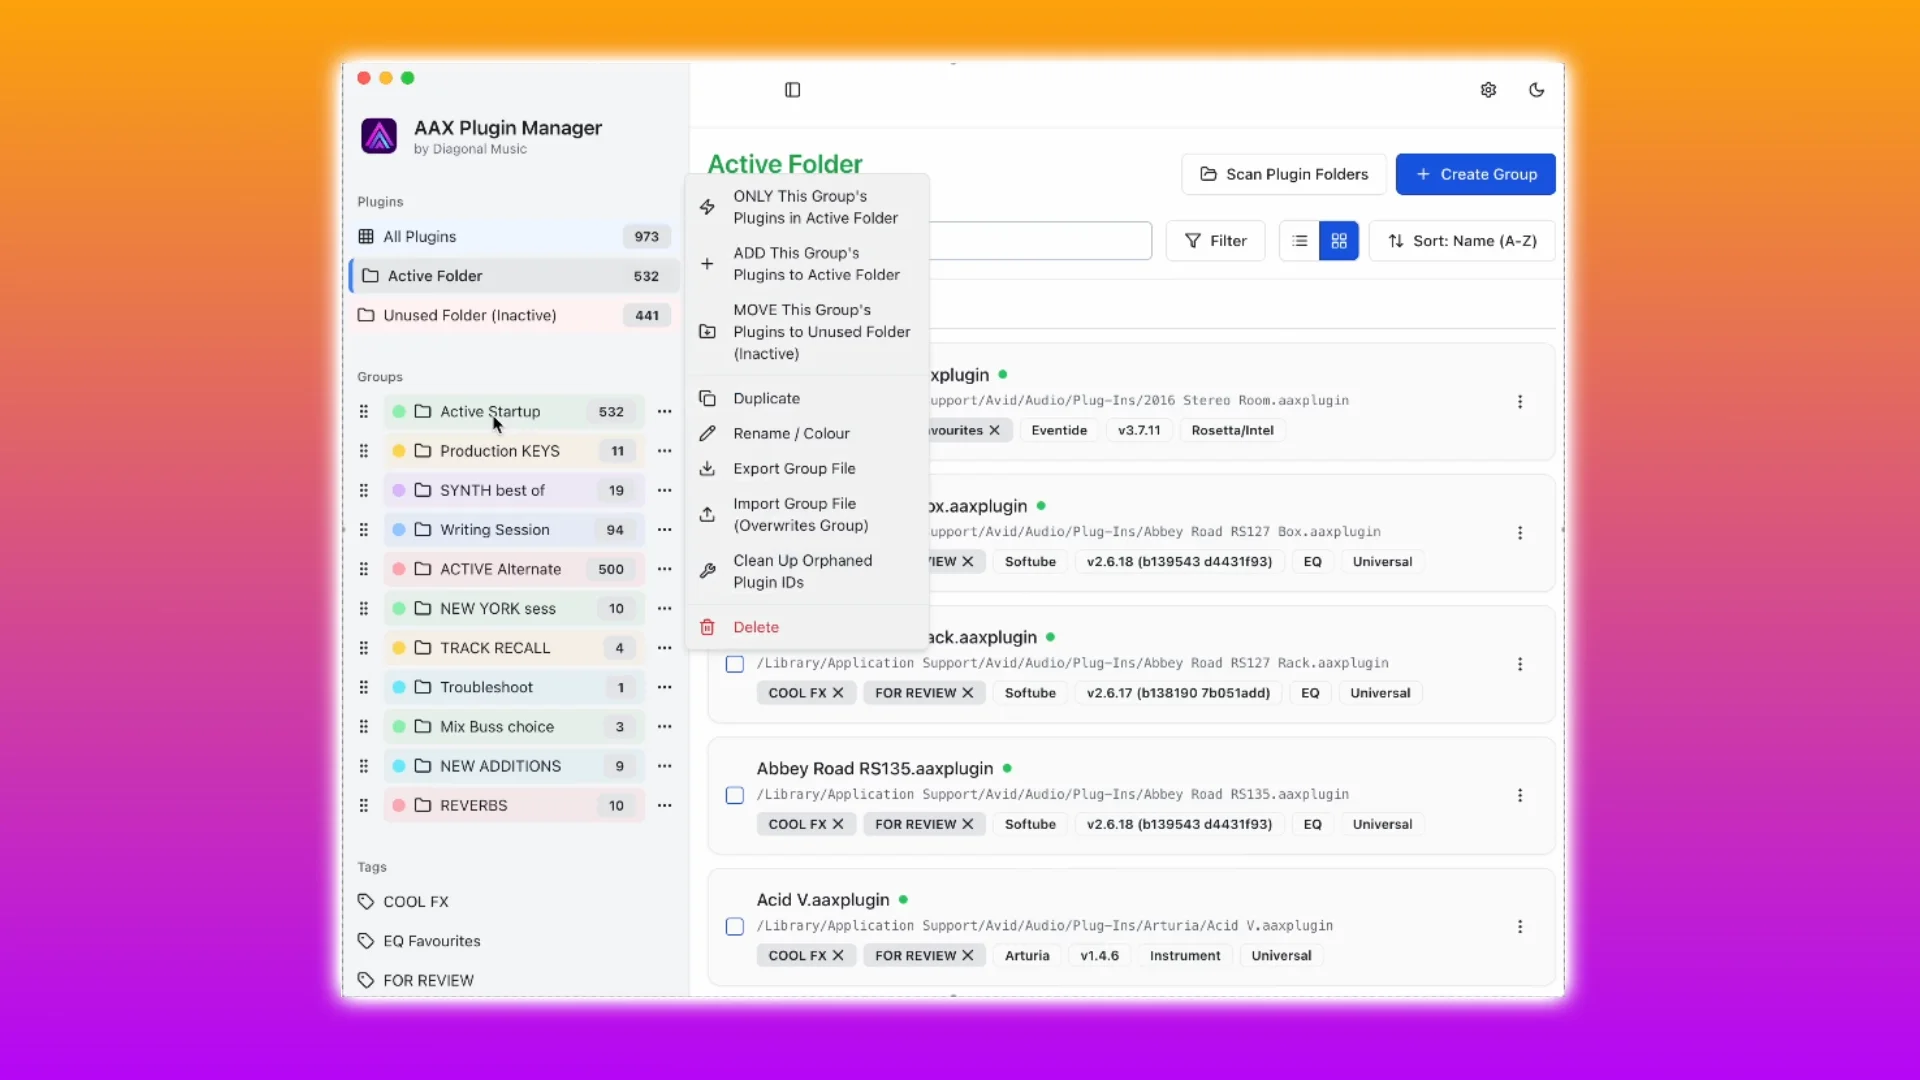Image resolution: width=1920 pixels, height=1080 pixels.
Task: Remove COOL FX tag from Acid V
Action: [x=838, y=955]
